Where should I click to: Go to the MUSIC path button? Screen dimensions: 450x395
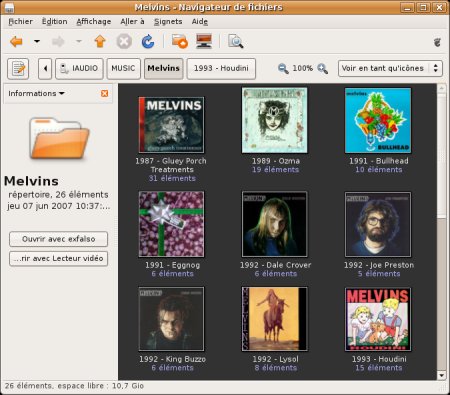[x=123, y=69]
